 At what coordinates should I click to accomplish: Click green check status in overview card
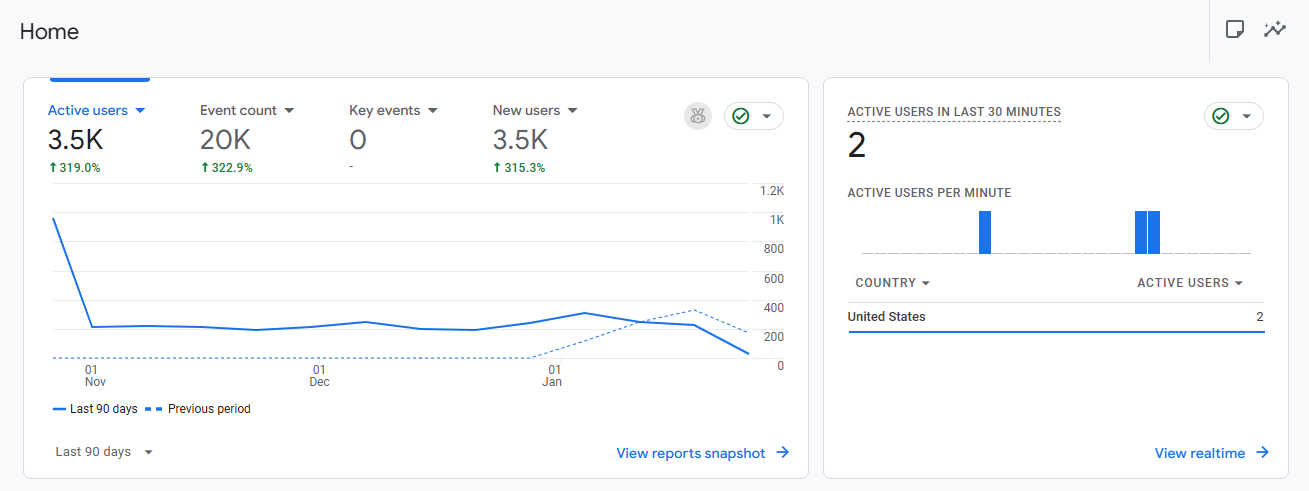coord(741,116)
